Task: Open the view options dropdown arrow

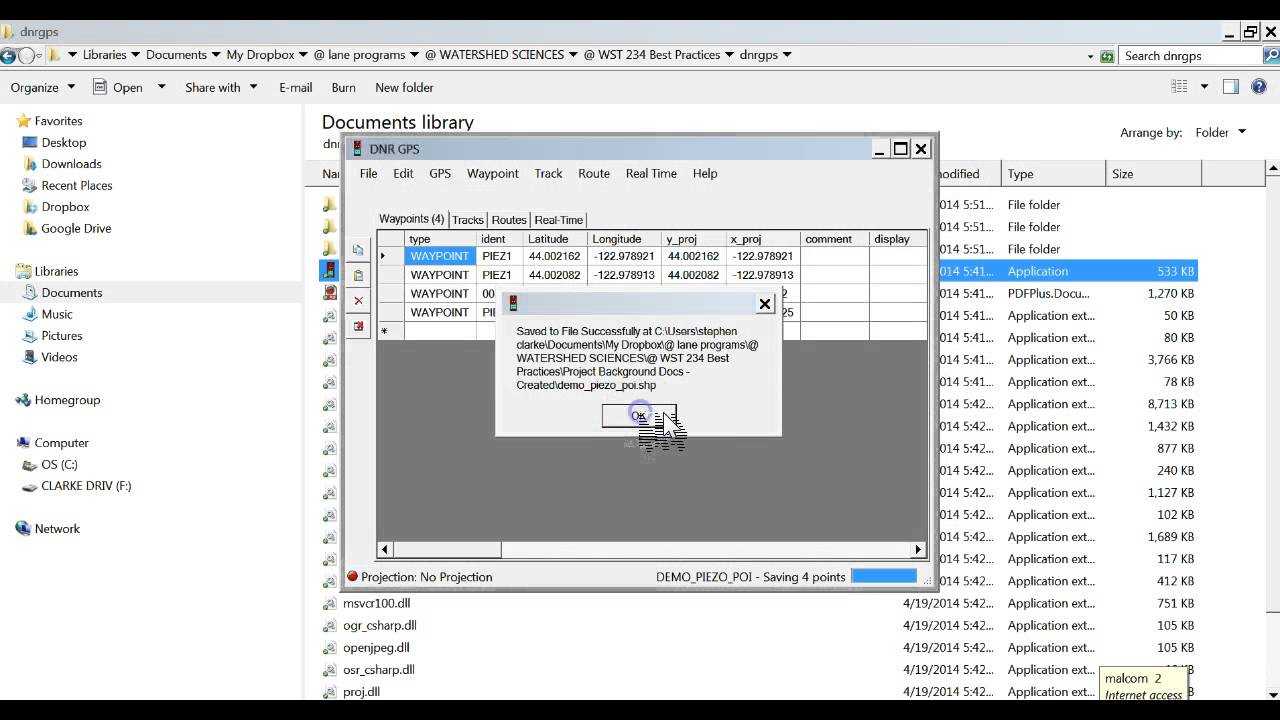Action: [1204, 87]
